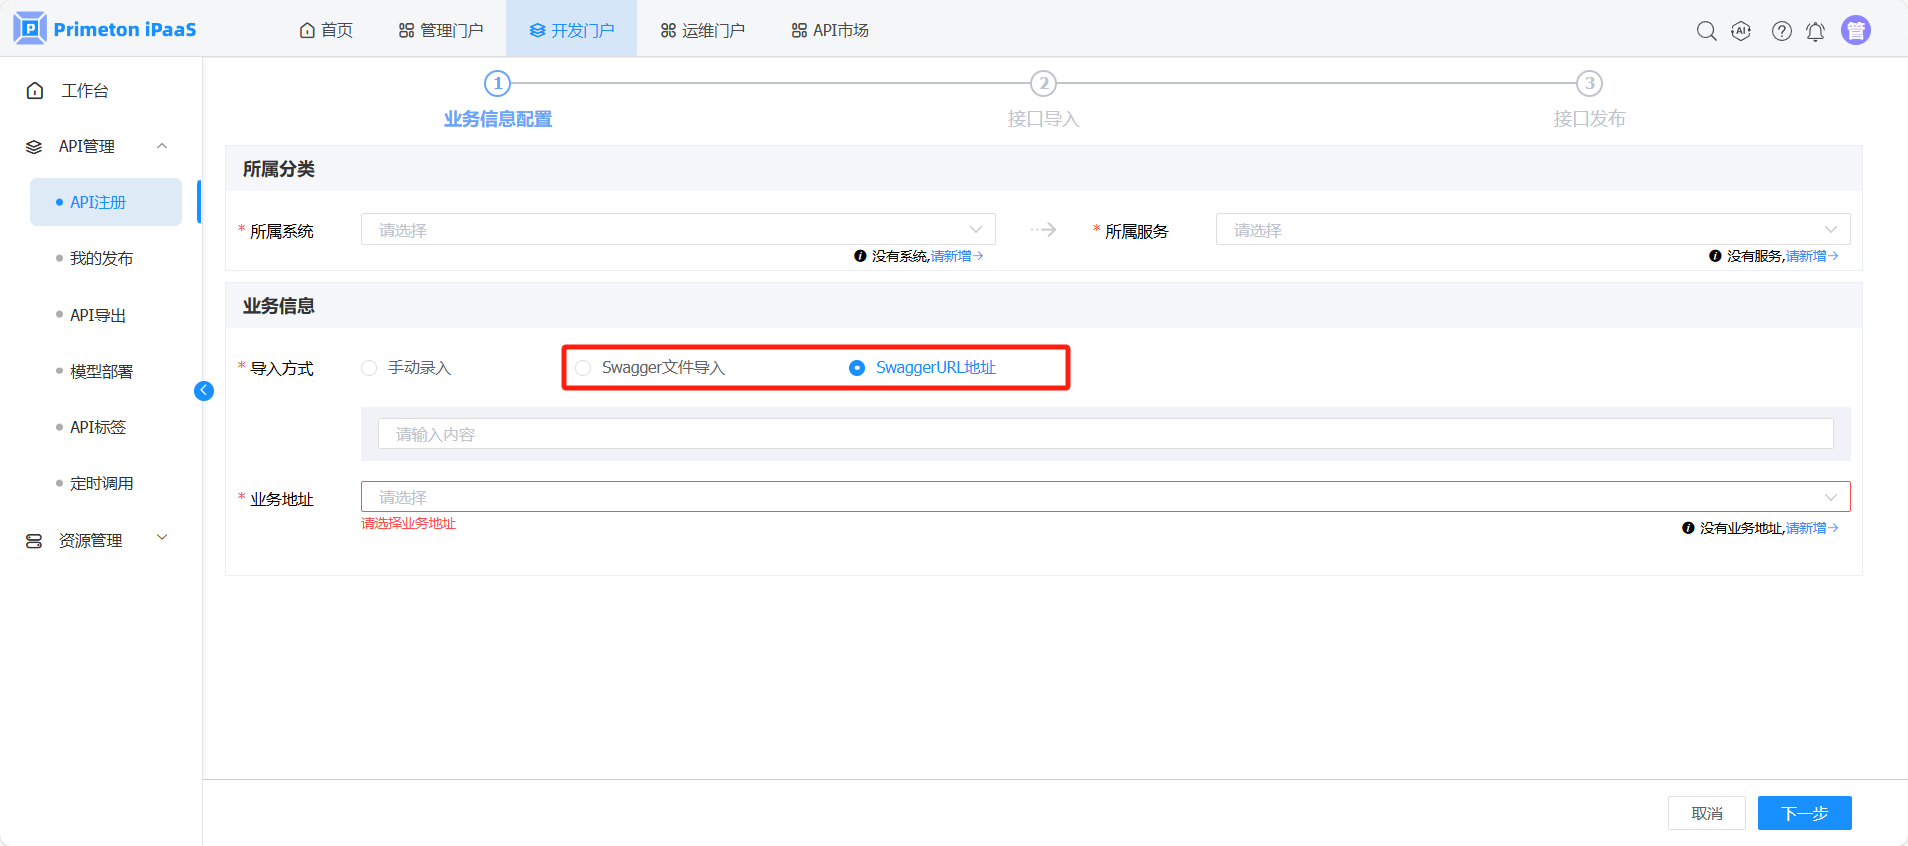The image size is (1908, 846).
Task: Open the 所属服务 dropdown
Action: pyautogui.click(x=1532, y=230)
